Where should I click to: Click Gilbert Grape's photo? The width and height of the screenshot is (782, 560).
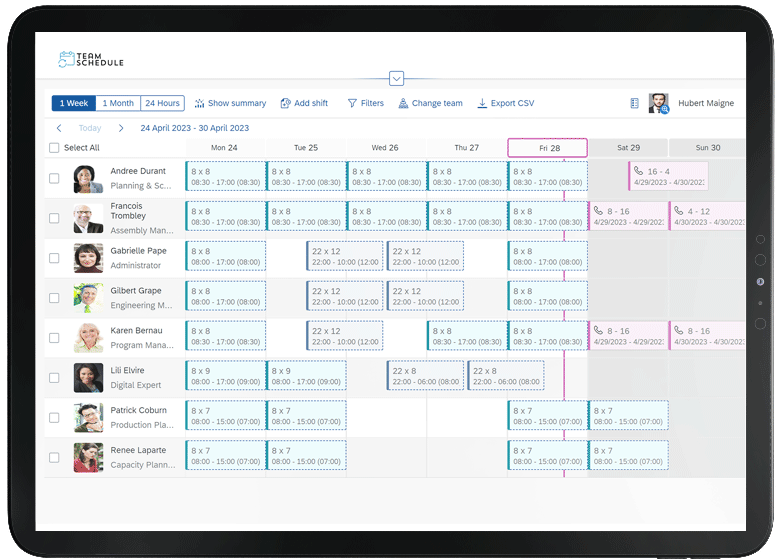[88, 298]
